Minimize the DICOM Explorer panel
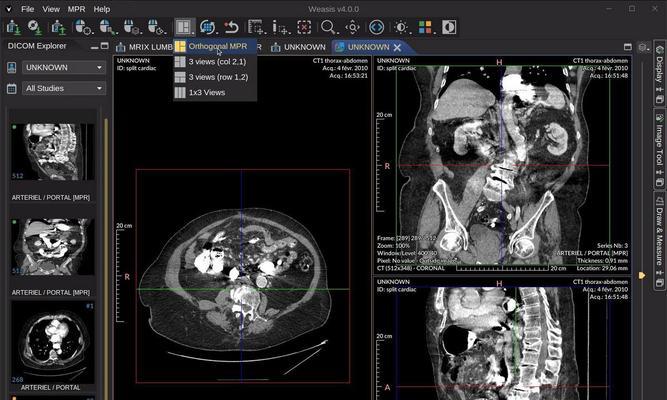The image size is (667, 400). (94, 46)
